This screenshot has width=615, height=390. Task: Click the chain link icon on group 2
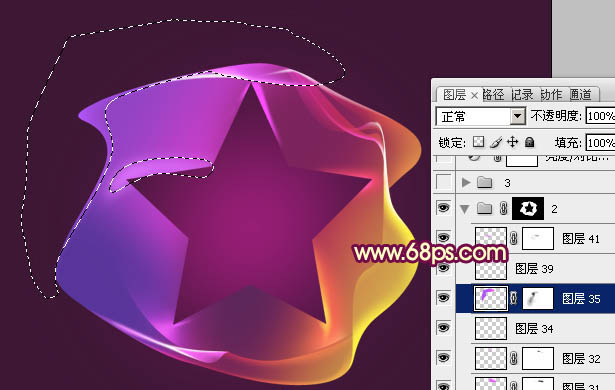(x=504, y=208)
